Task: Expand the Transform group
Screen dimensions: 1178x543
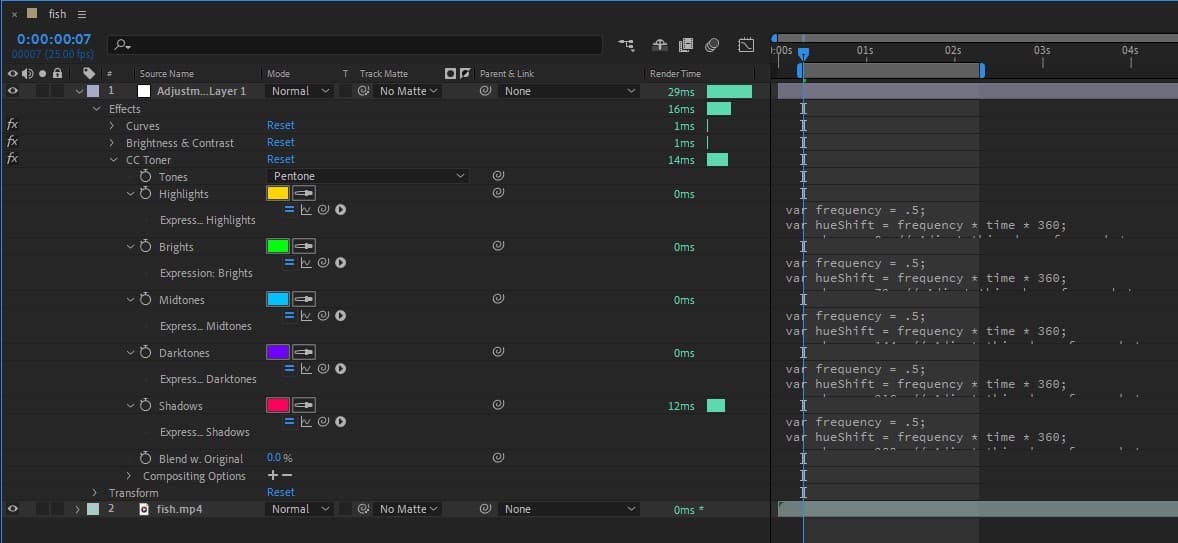Action: [x=95, y=493]
